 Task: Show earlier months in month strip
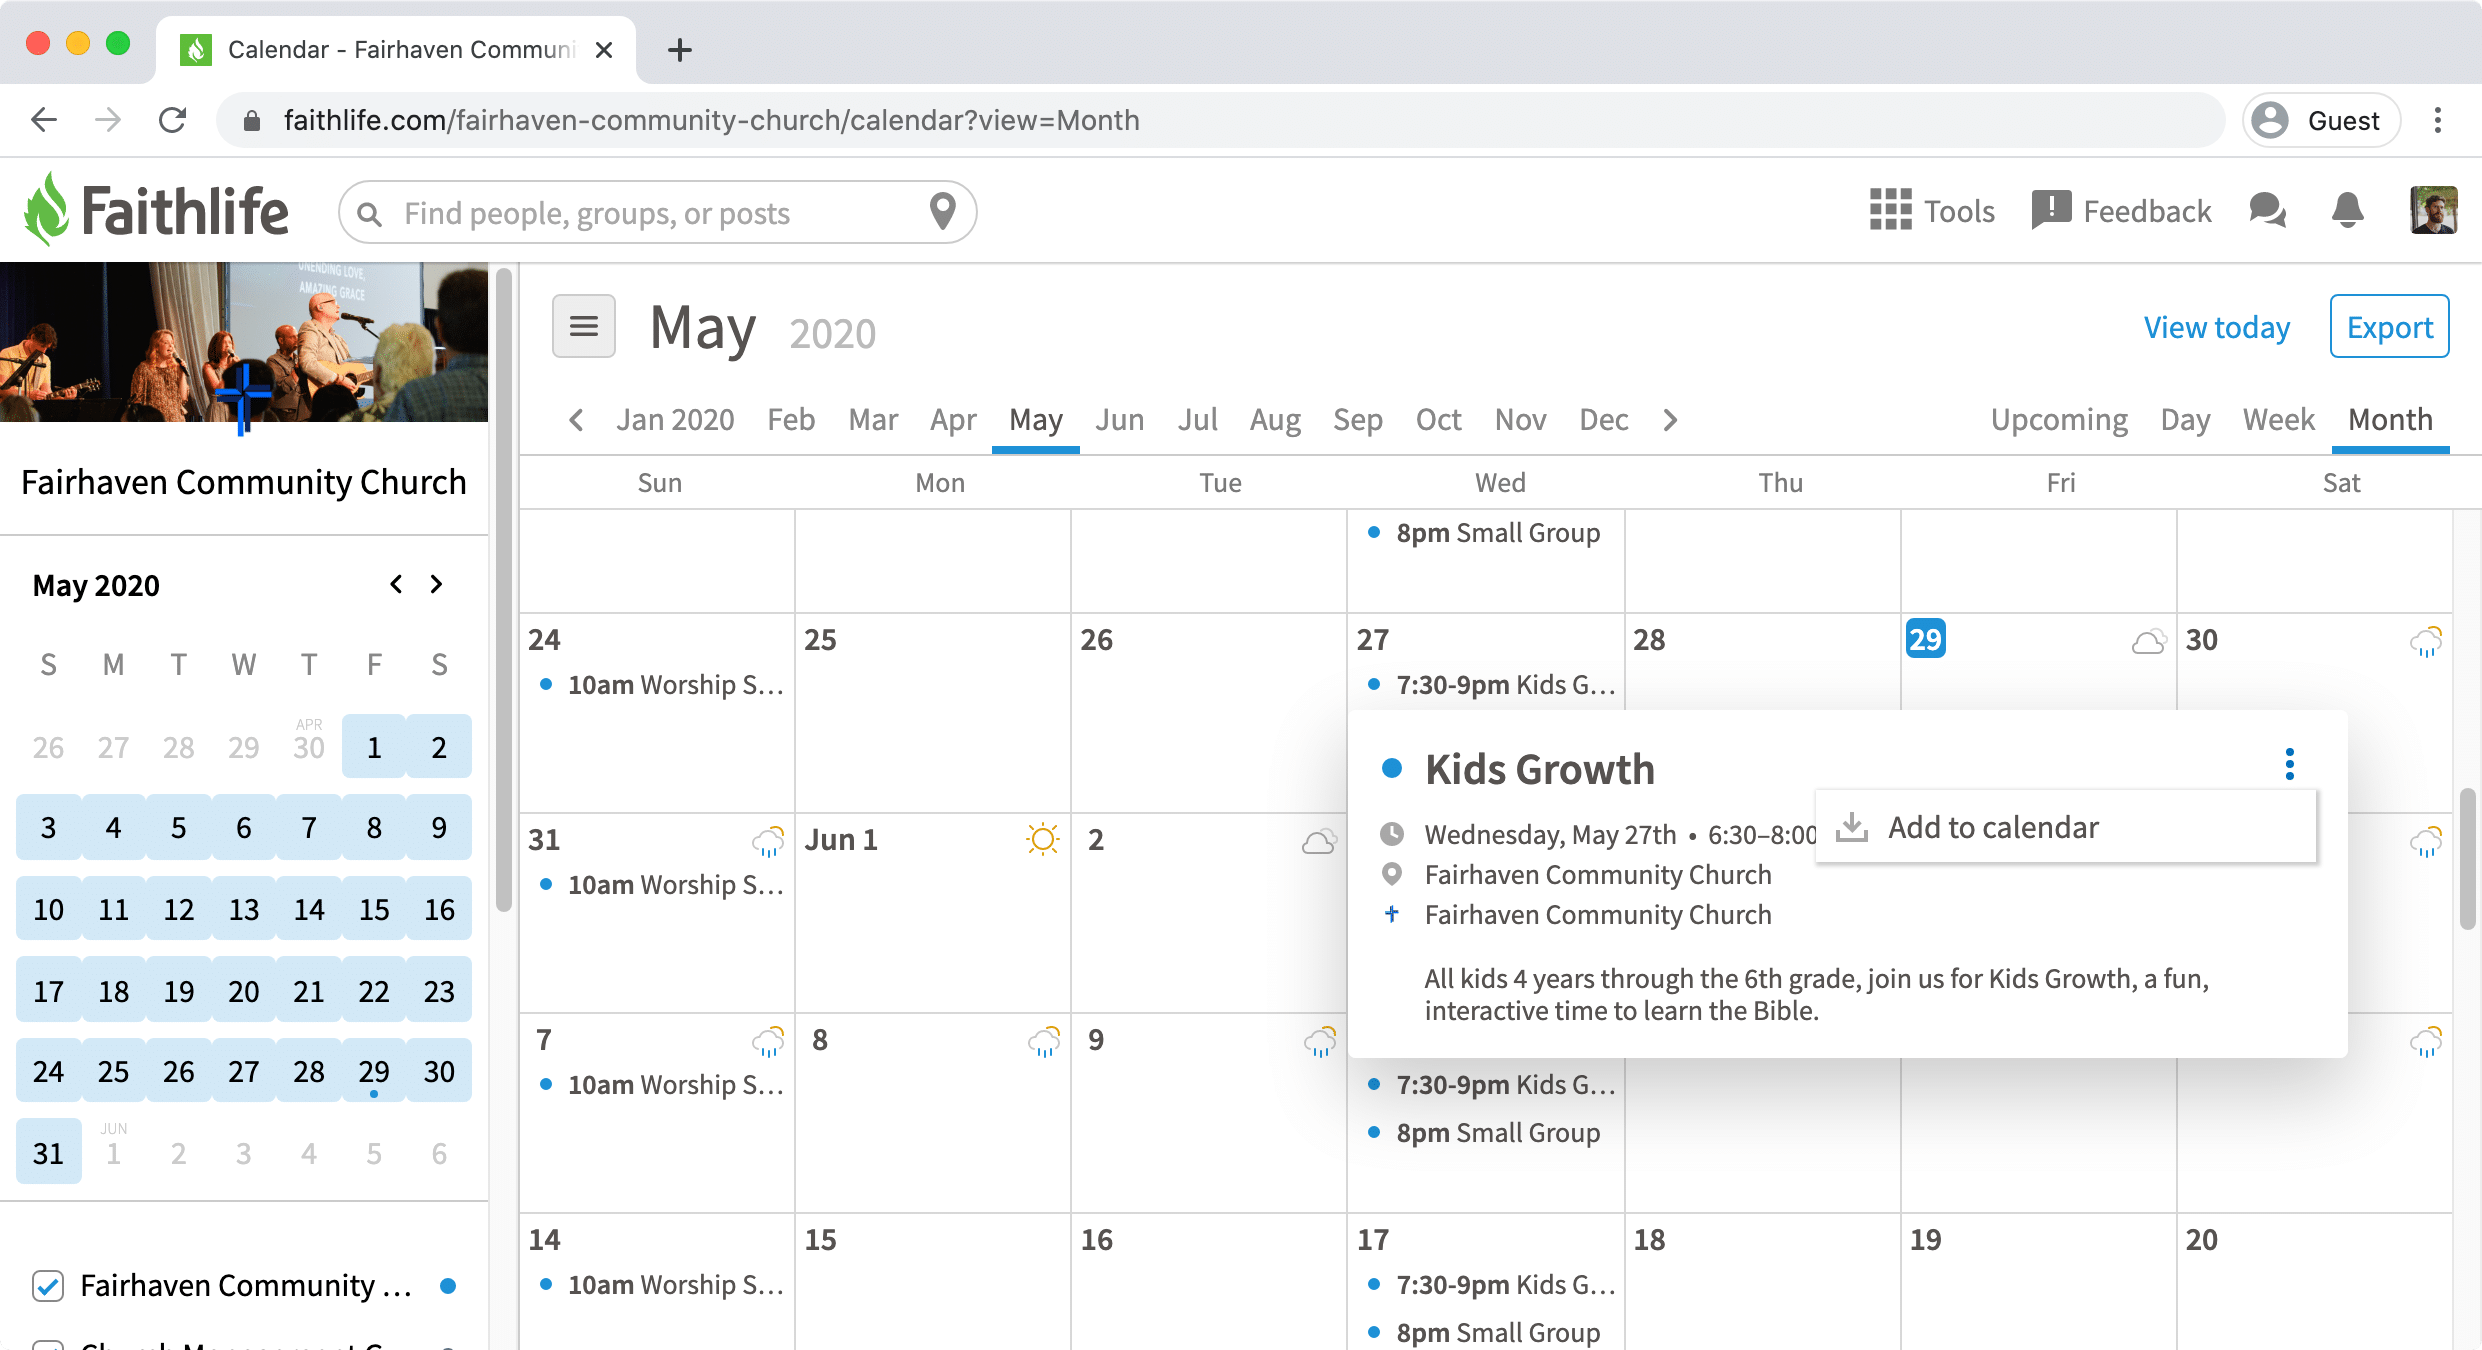pyautogui.click(x=576, y=420)
